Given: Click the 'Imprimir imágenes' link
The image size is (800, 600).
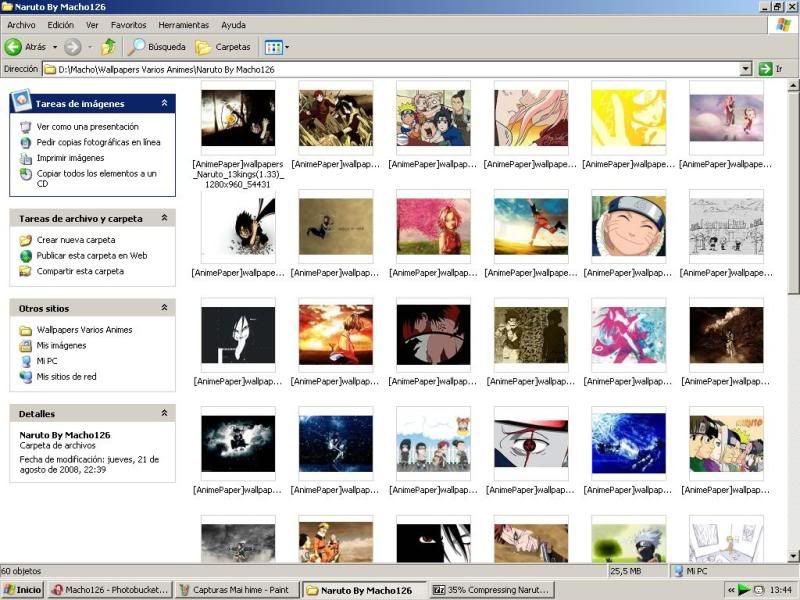Looking at the screenshot, I should click(x=70, y=158).
